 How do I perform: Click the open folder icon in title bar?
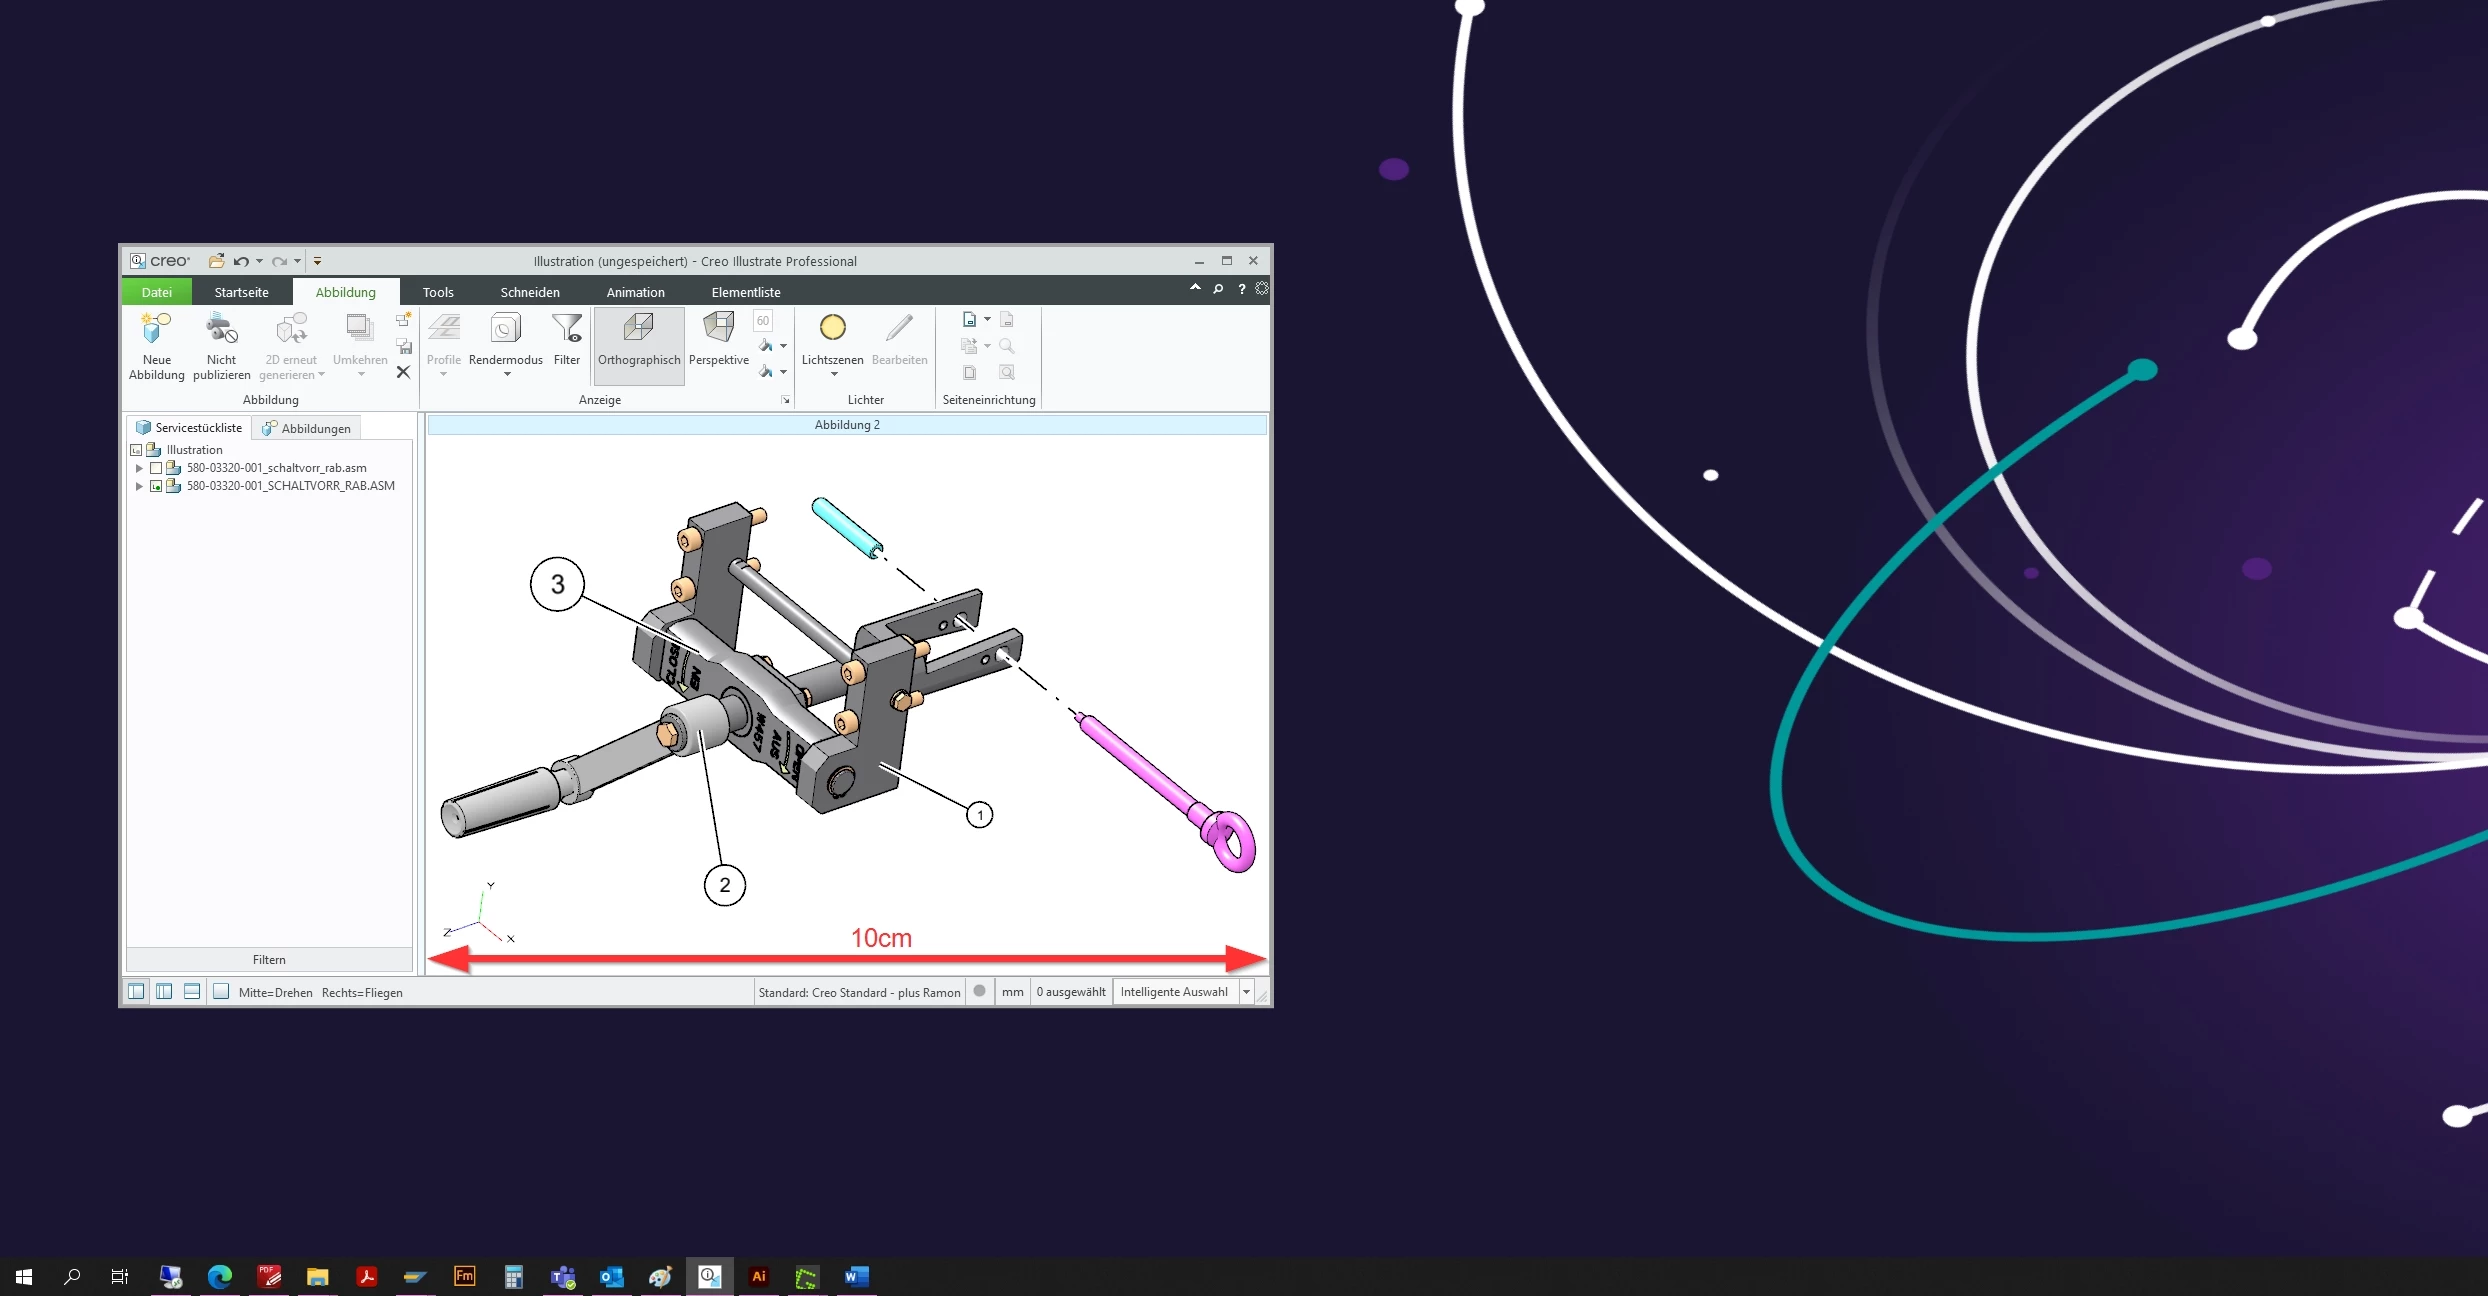point(216,261)
